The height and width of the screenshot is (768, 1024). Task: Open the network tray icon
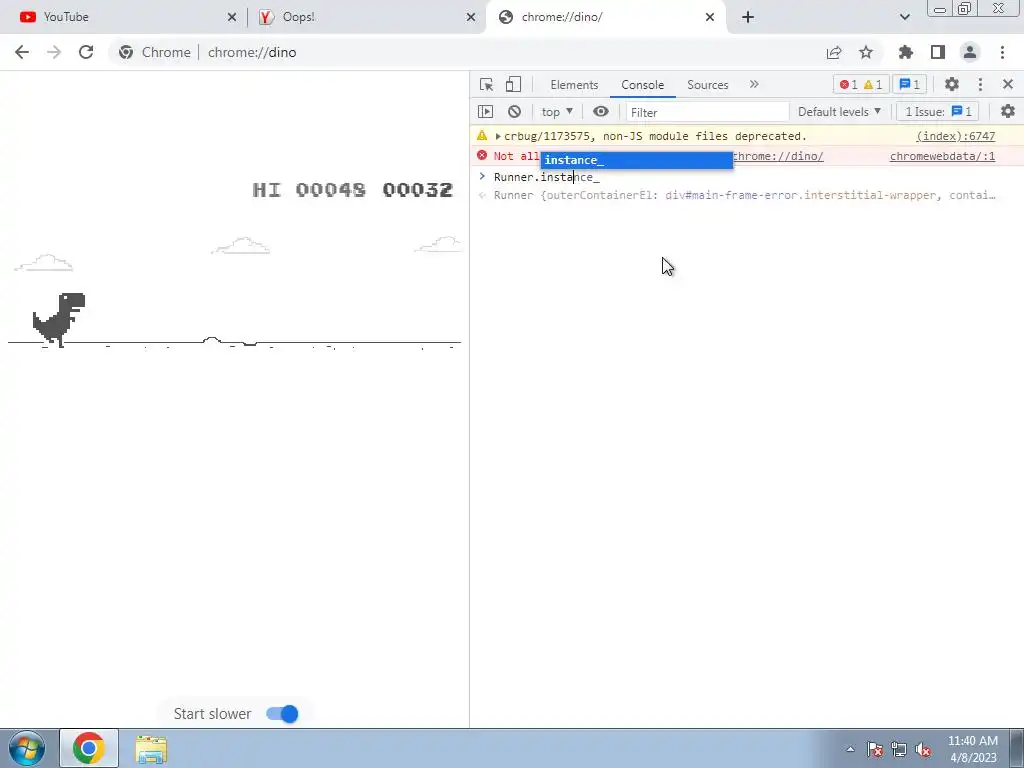tap(899, 749)
